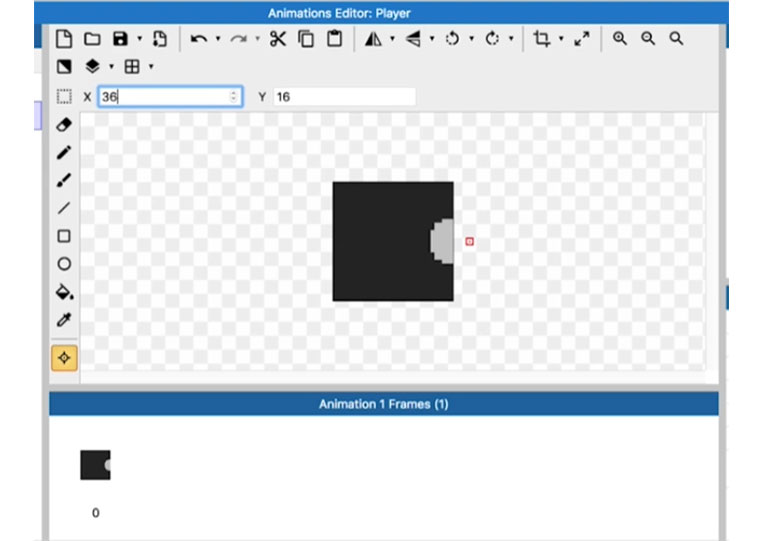Screen dimensions: 763x541
Task: Open the save options dropdown arrow
Action: (x=140, y=38)
